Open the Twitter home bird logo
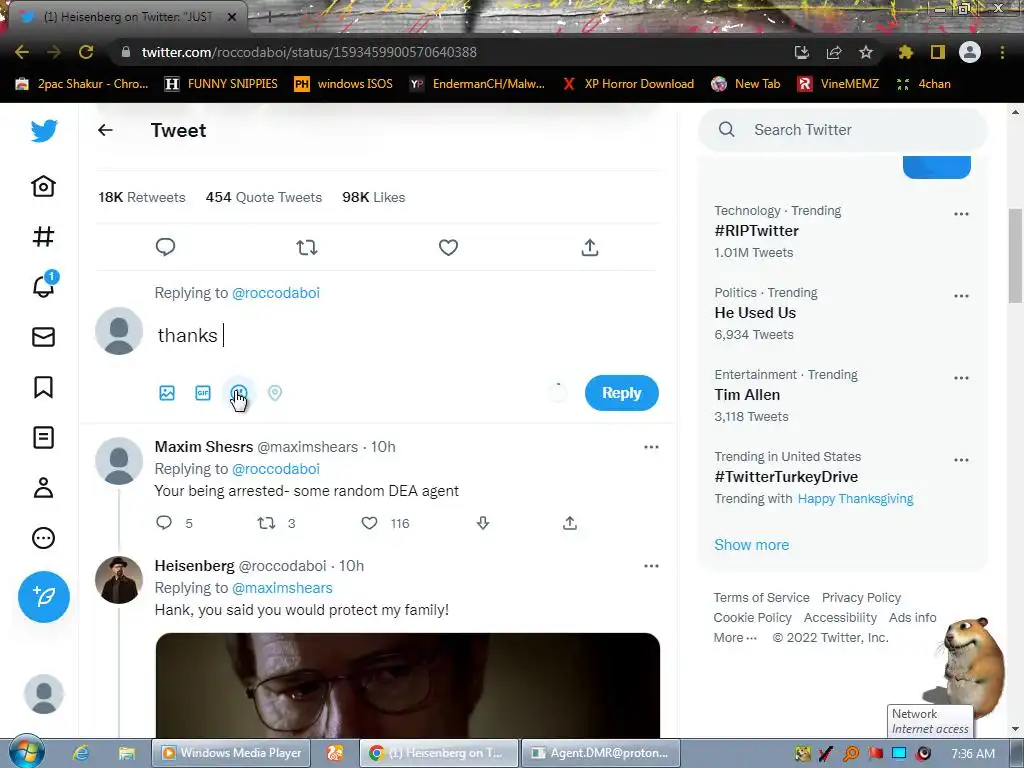 click(x=44, y=131)
